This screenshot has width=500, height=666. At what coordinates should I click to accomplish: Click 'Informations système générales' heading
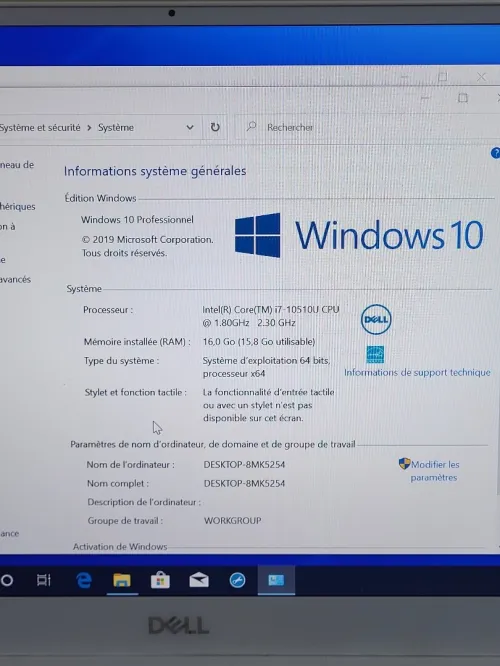click(x=155, y=171)
